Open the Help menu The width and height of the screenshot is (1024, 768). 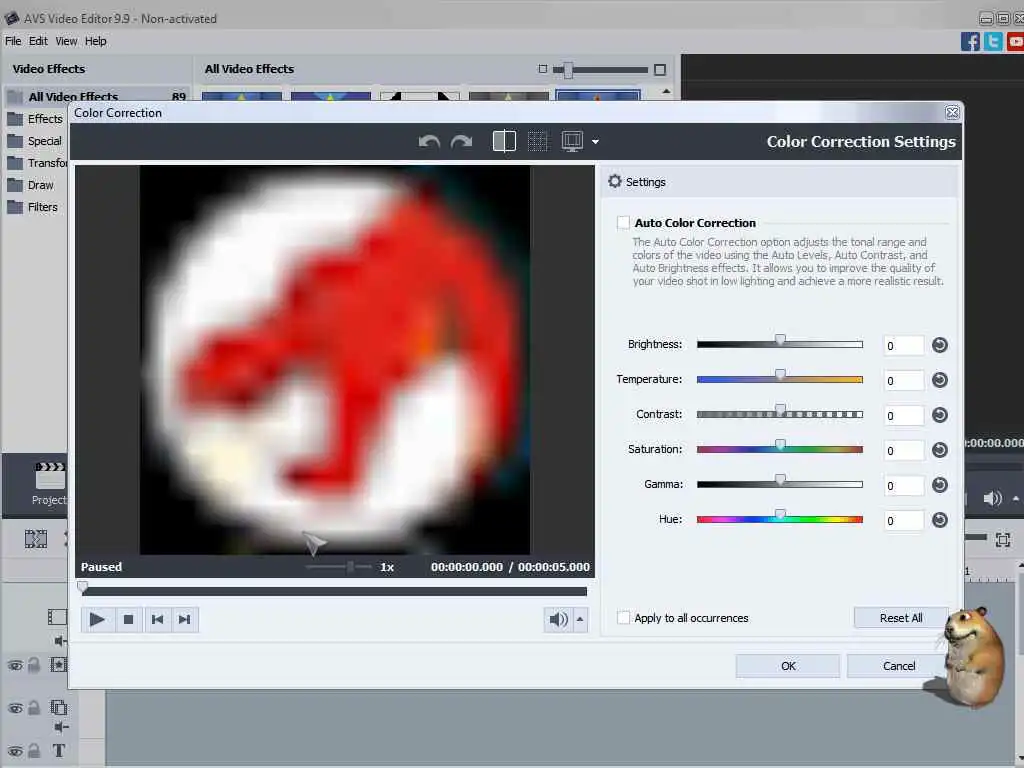(95, 41)
